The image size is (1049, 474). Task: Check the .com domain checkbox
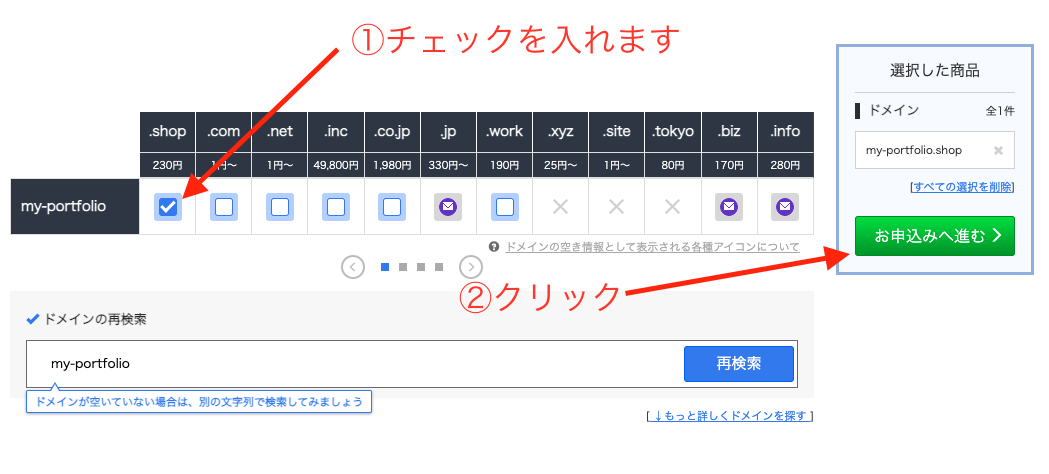tap(223, 207)
